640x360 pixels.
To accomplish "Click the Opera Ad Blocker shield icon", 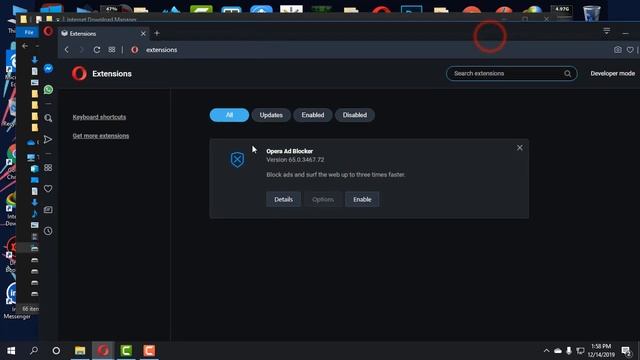I will point(237,160).
